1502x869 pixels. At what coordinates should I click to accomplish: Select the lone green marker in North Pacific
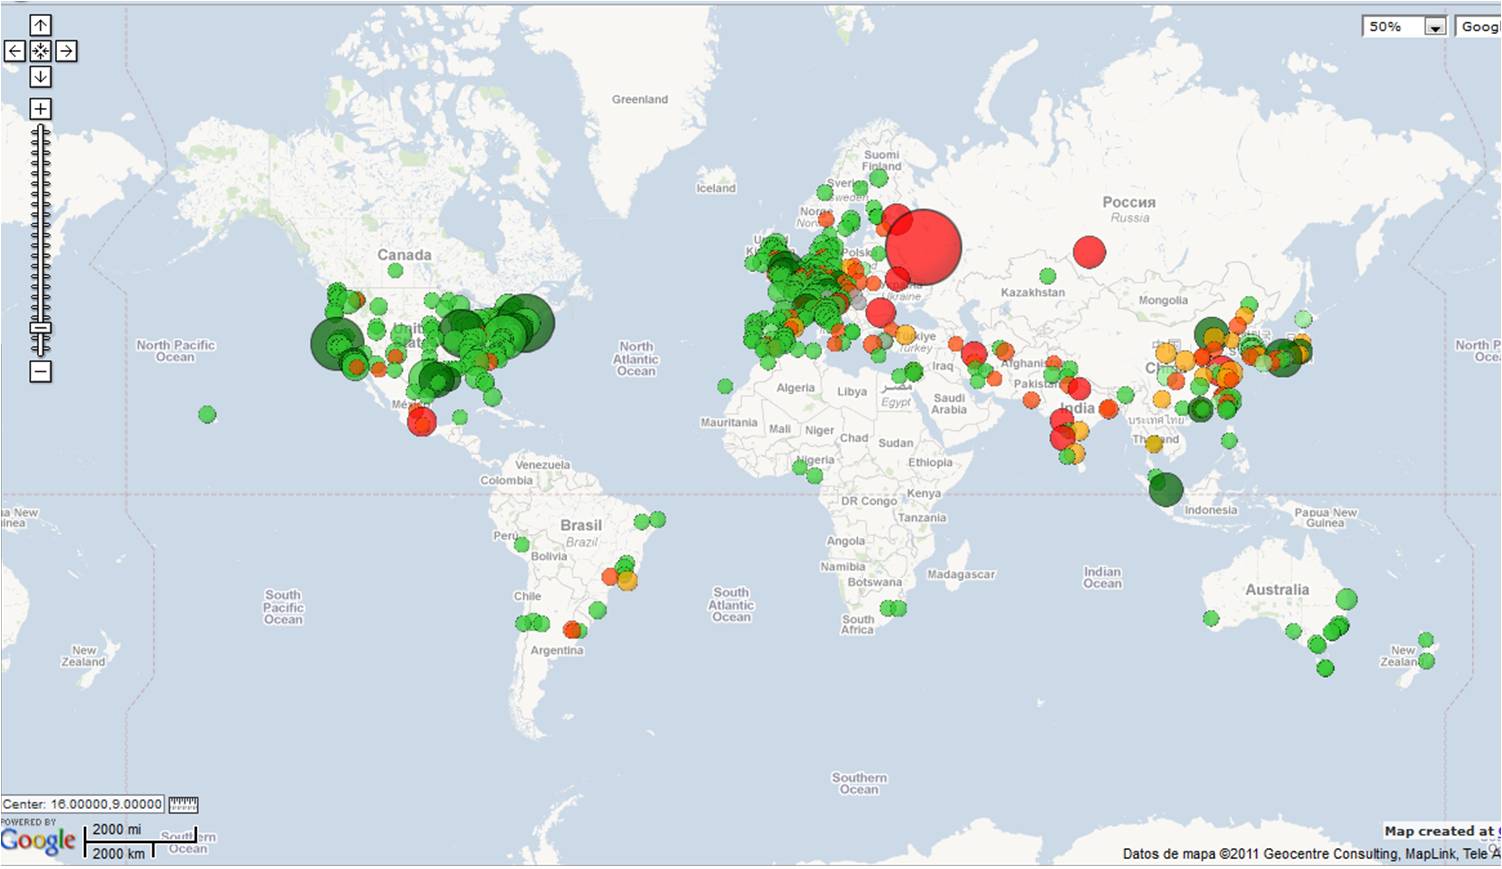coord(207,414)
